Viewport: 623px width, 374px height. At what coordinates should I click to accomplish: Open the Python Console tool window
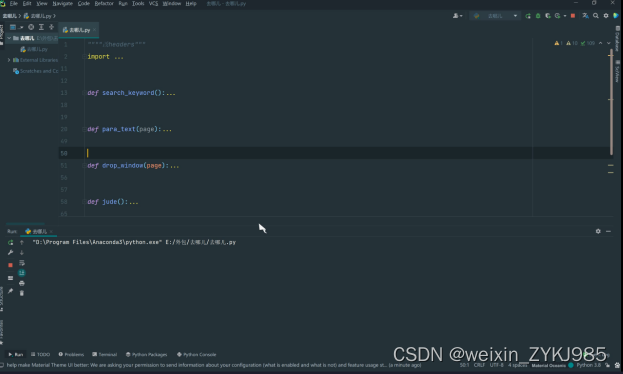(197, 355)
